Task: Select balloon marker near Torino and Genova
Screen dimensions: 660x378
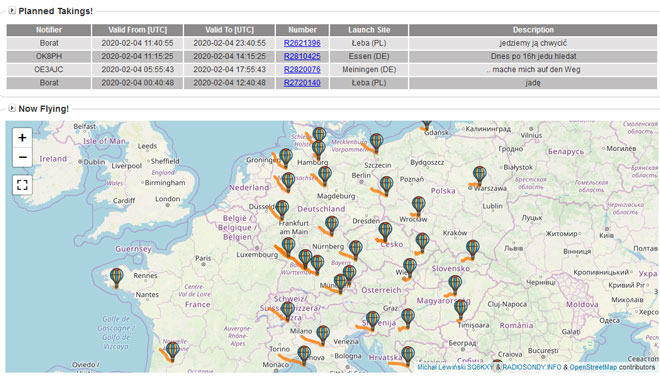Action: [304, 355]
